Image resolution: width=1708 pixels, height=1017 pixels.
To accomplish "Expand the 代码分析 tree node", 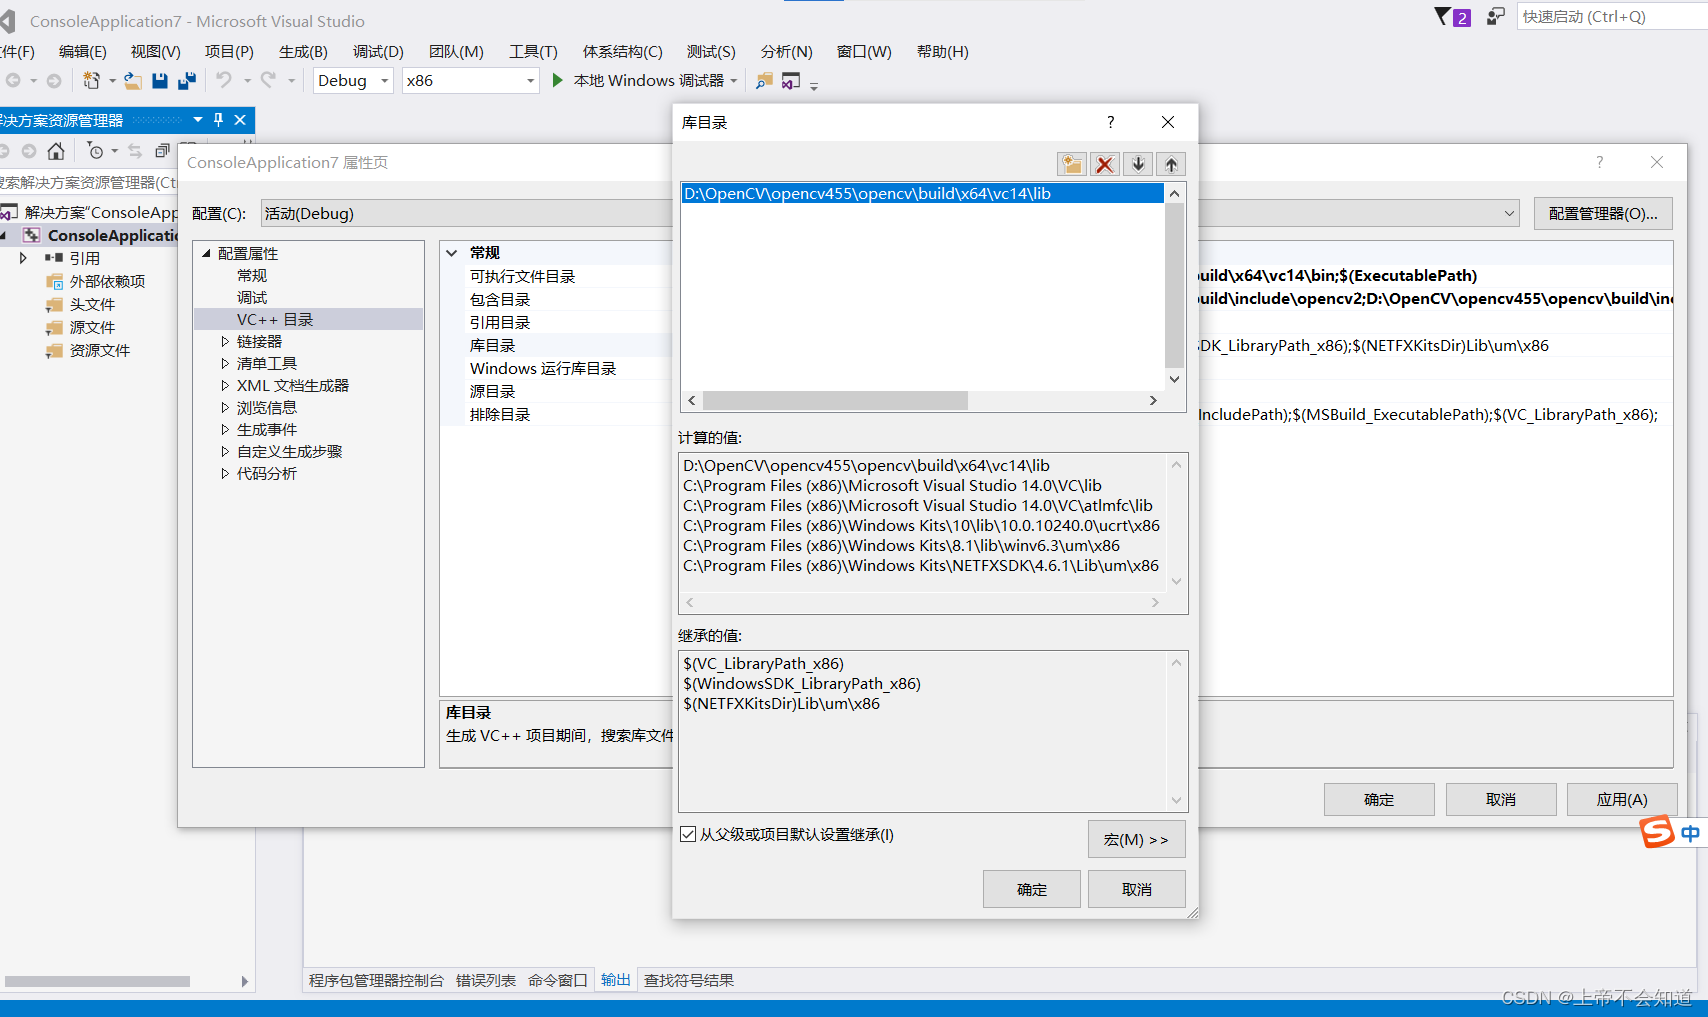I will tap(225, 473).
